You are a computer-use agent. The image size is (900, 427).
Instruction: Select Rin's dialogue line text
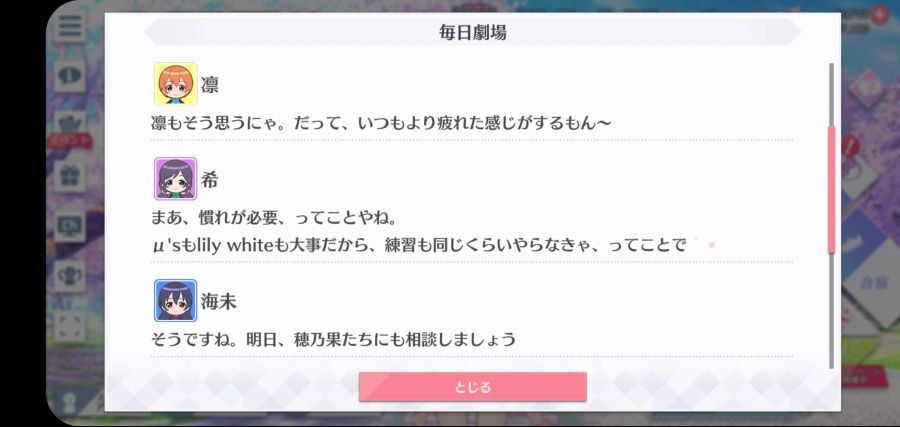pyautogui.click(x=381, y=123)
